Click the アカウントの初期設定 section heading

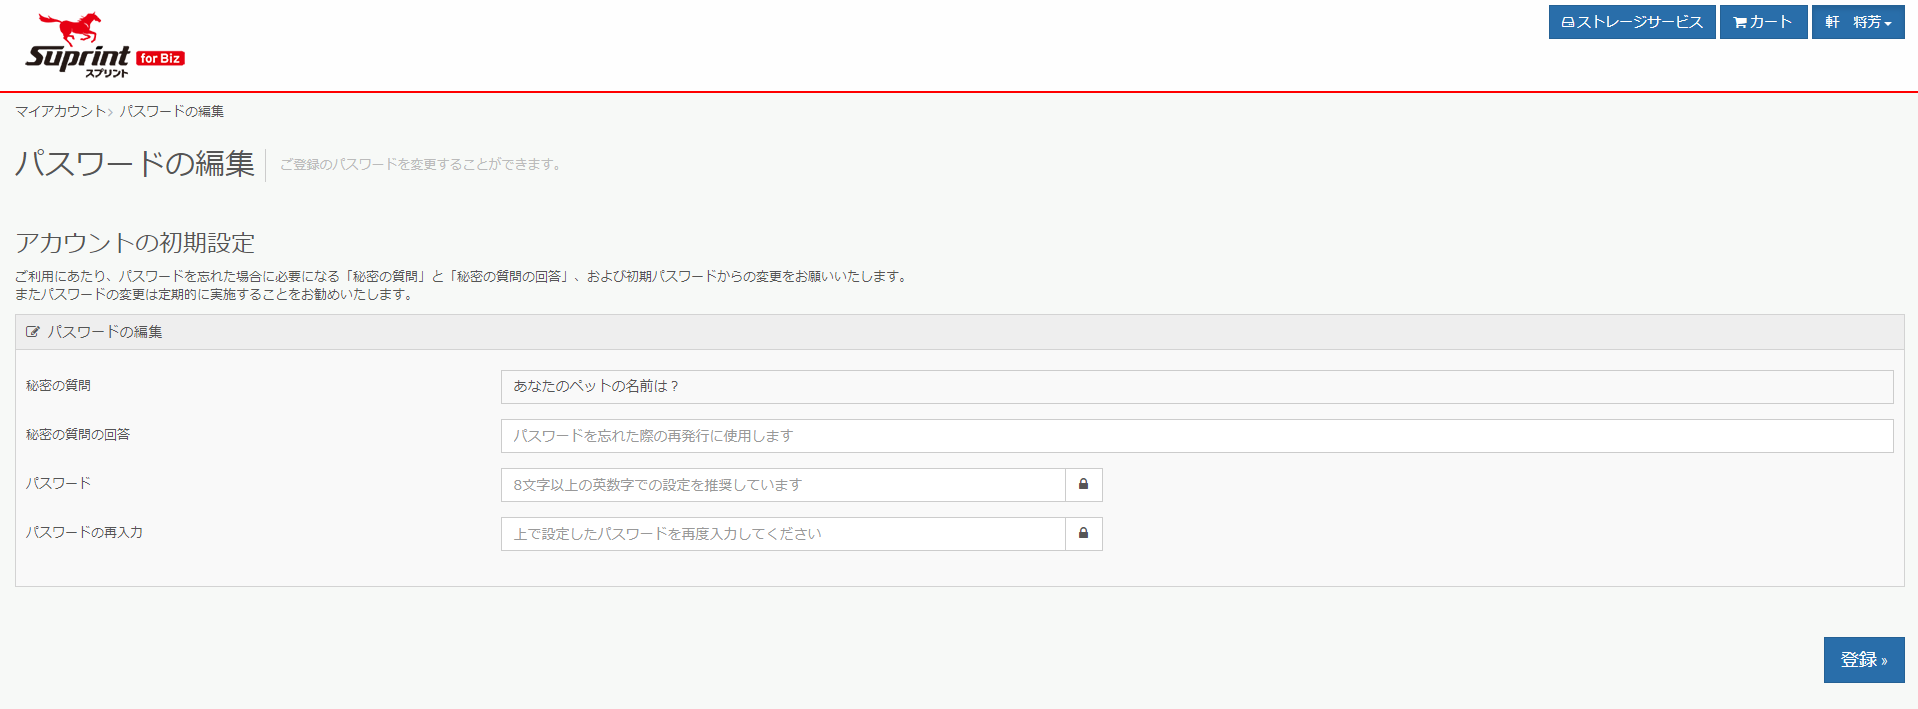point(135,243)
